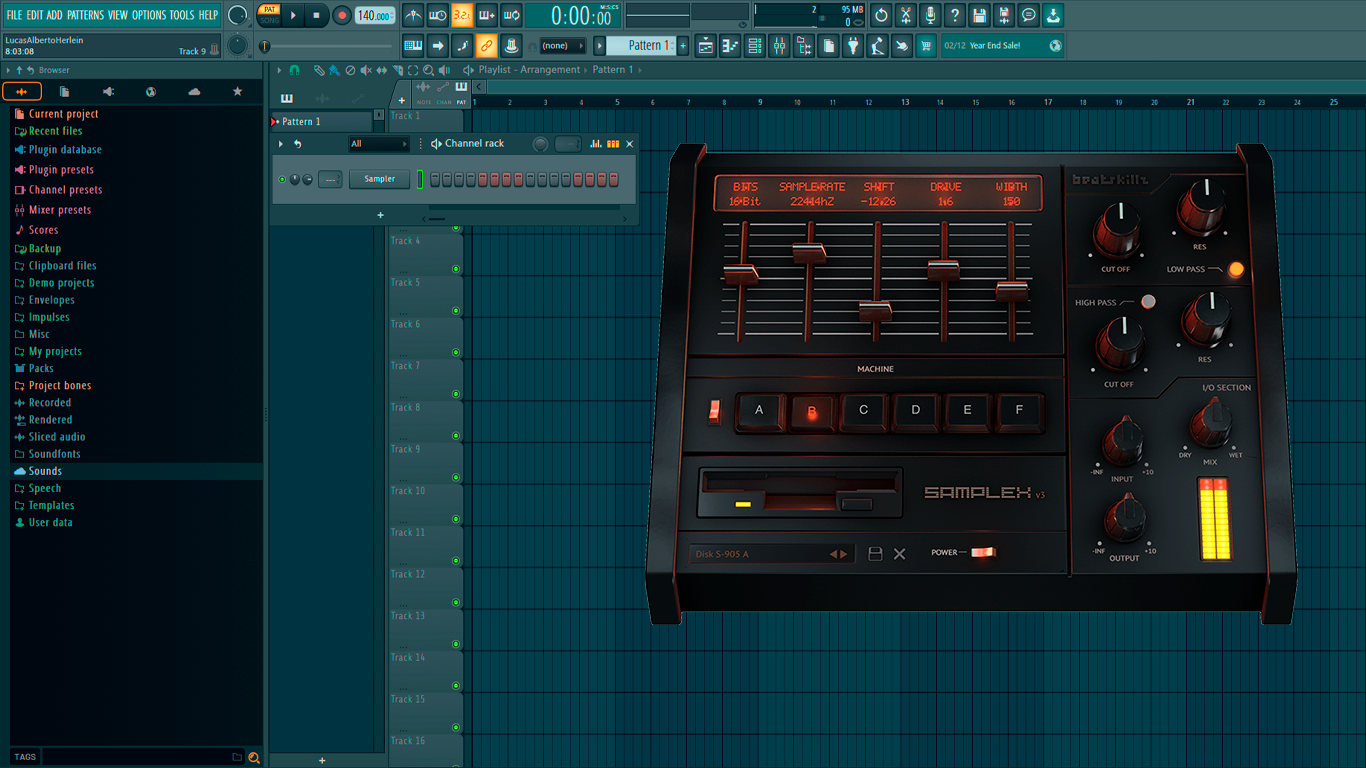Flip the Samplex machine red switch
The width and height of the screenshot is (1366, 768).
point(714,411)
